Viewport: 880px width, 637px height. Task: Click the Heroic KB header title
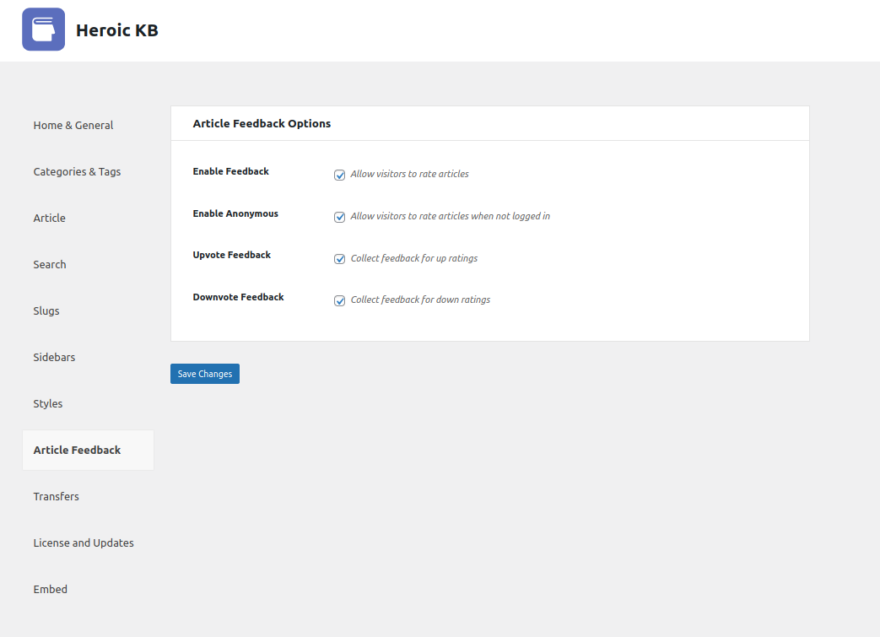[x=116, y=30]
